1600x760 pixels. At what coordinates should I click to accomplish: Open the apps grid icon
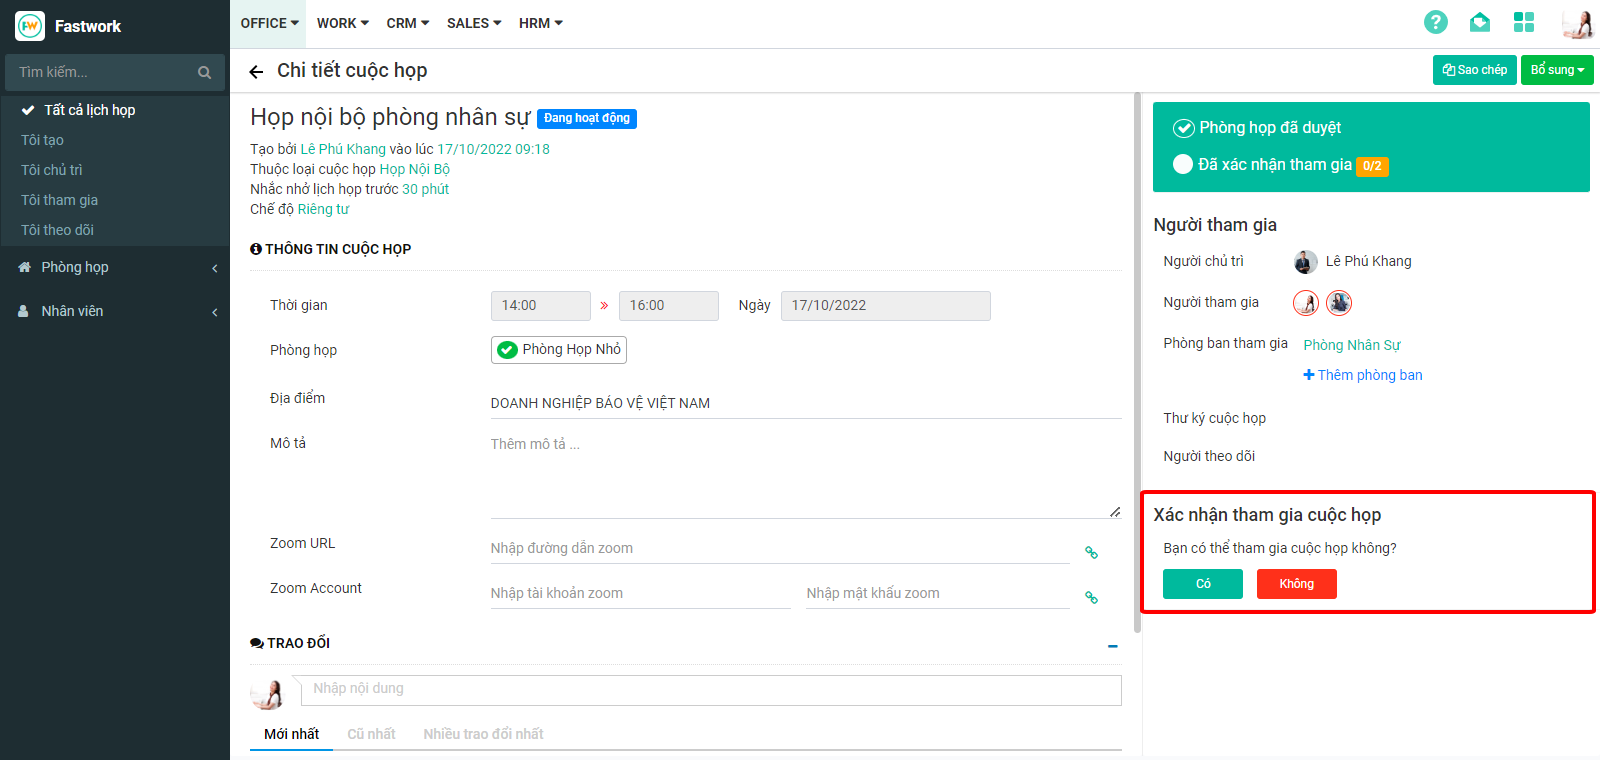[x=1523, y=22]
